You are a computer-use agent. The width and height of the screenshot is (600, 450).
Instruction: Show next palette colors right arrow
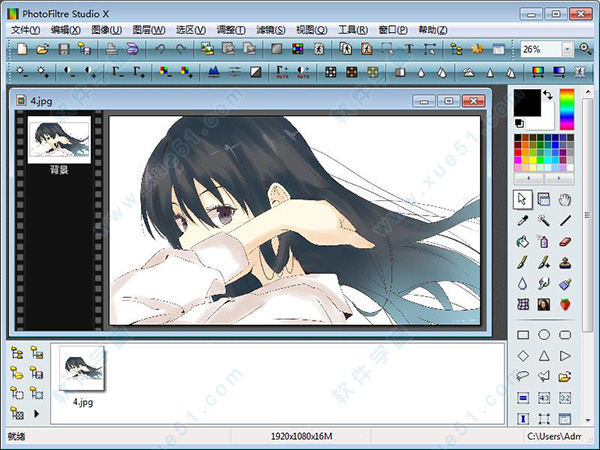click(x=559, y=178)
